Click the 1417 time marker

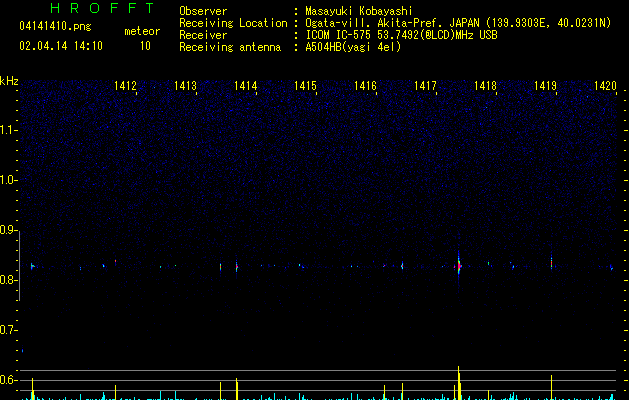click(425, 86)
